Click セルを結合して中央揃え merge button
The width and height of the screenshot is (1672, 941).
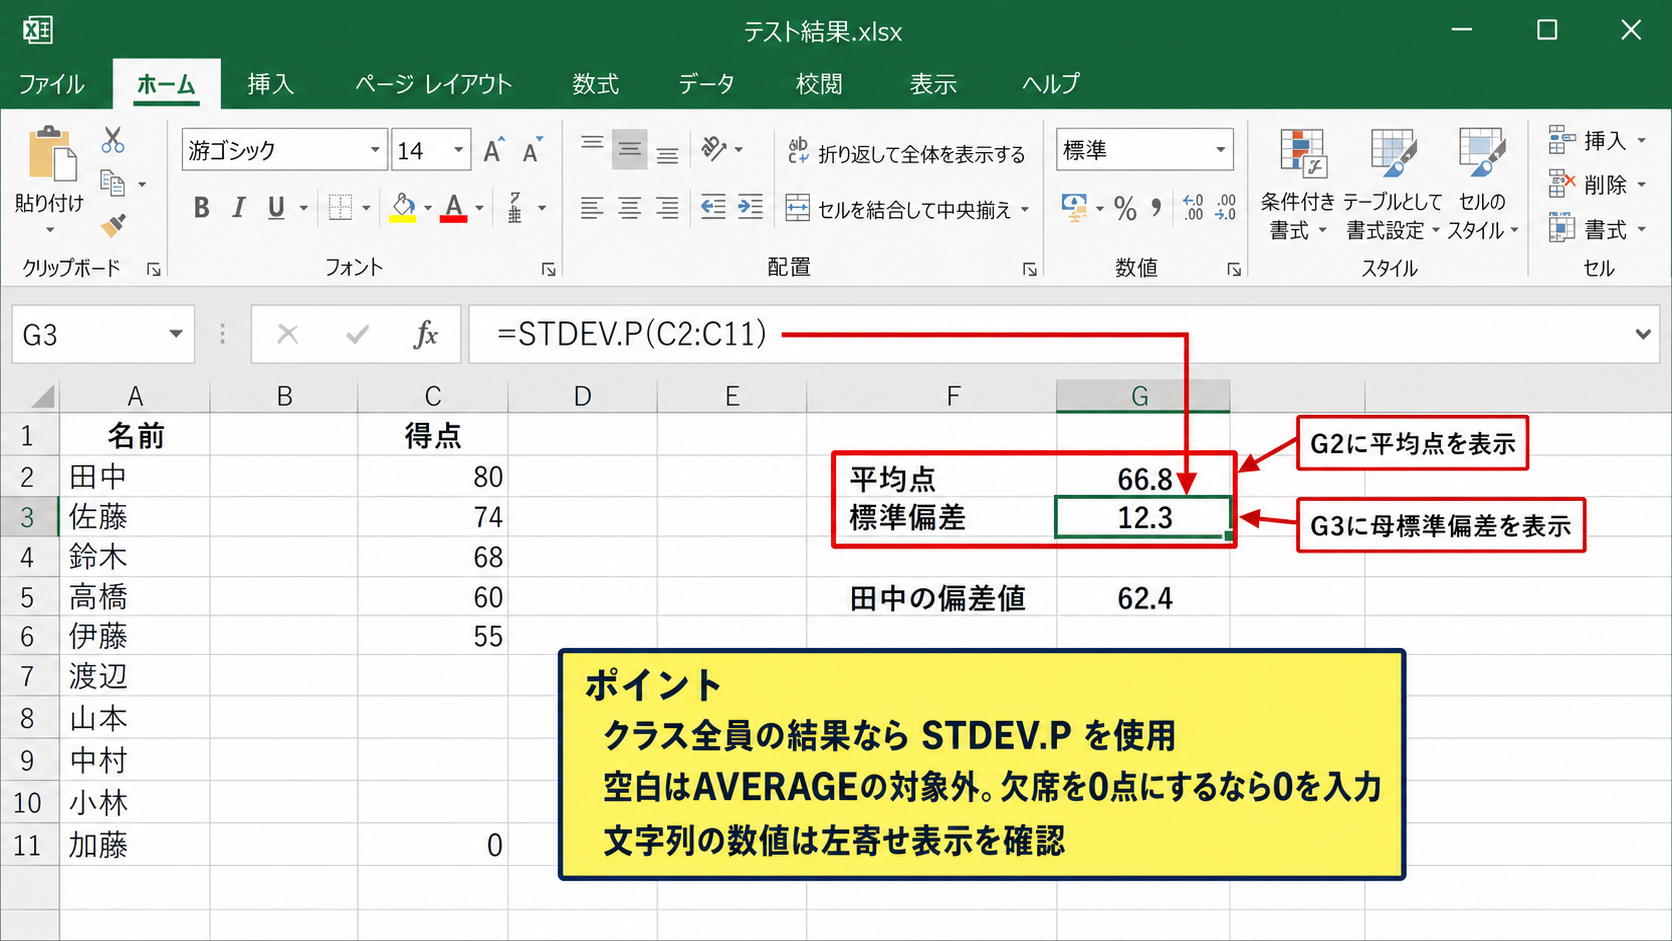(x=898, y=209)
